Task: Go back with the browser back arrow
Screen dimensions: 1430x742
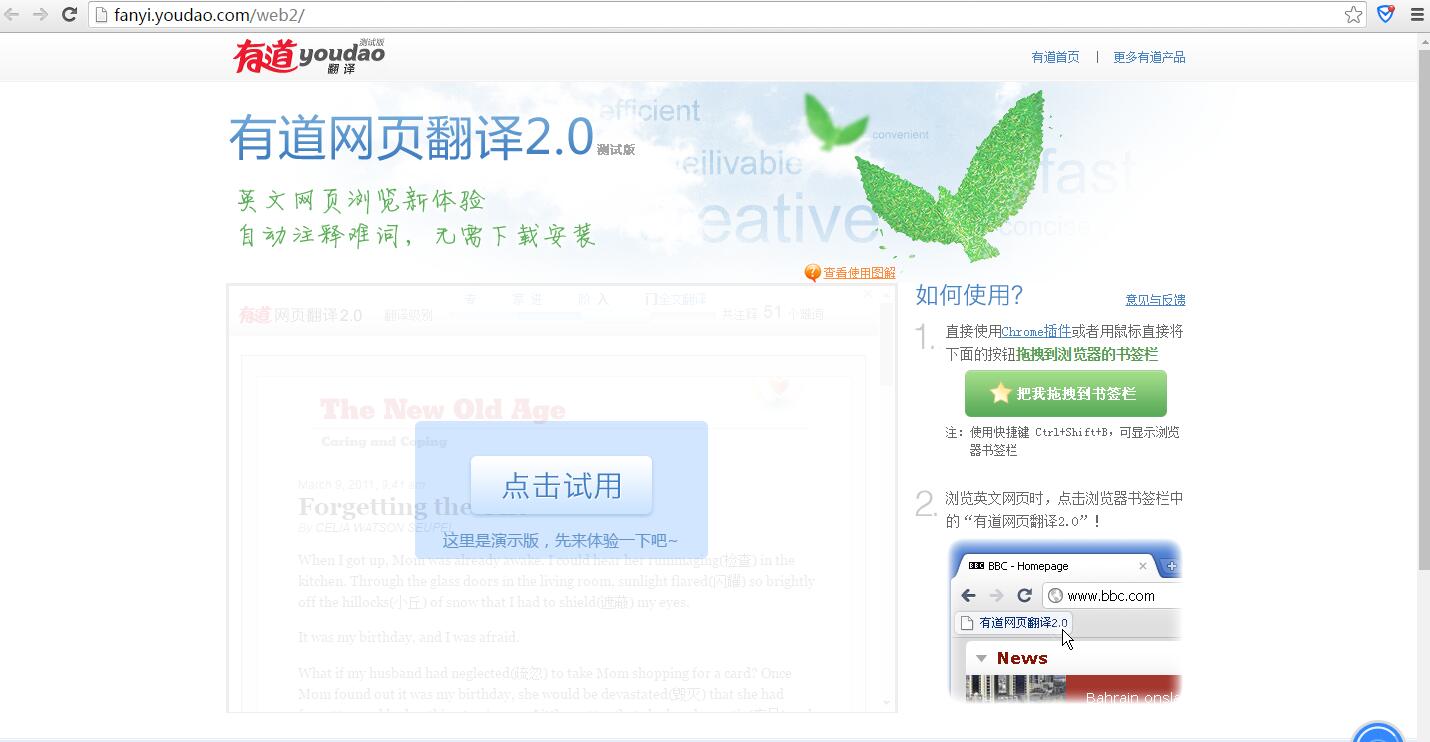Action: [12, 14]
